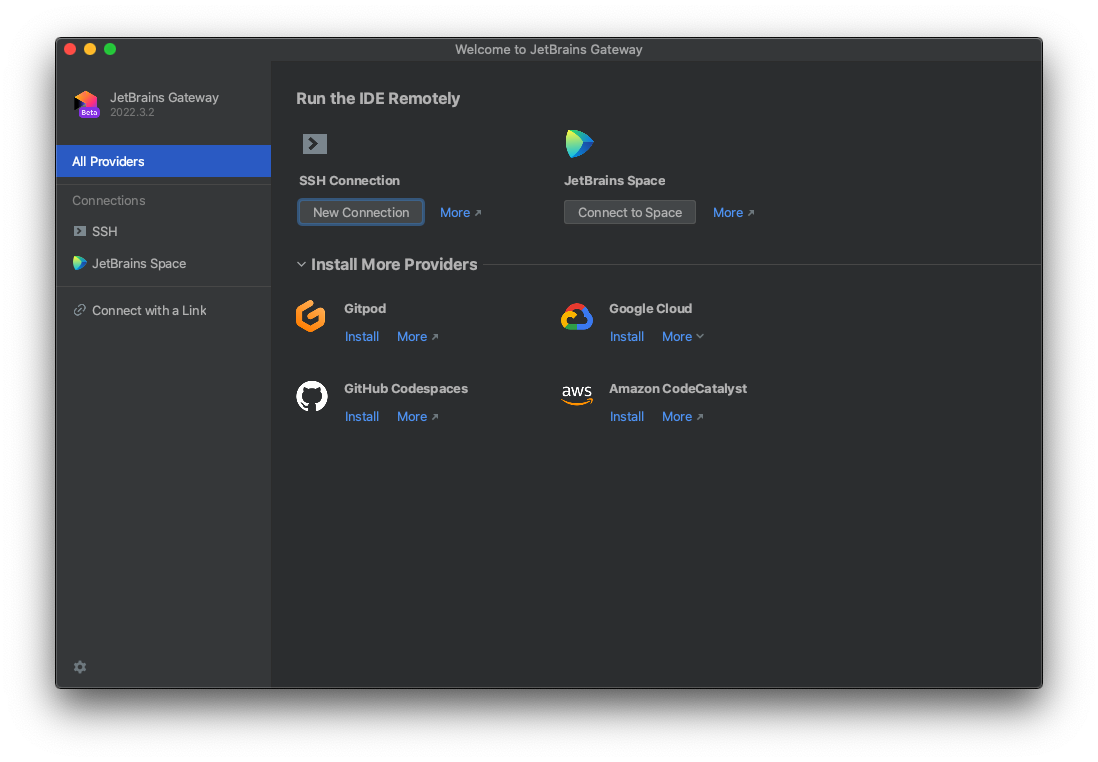Click the Google Cloud logo icon
Image resolution: width=1098 pixels, height=762 pixels.
coord(577,317)
